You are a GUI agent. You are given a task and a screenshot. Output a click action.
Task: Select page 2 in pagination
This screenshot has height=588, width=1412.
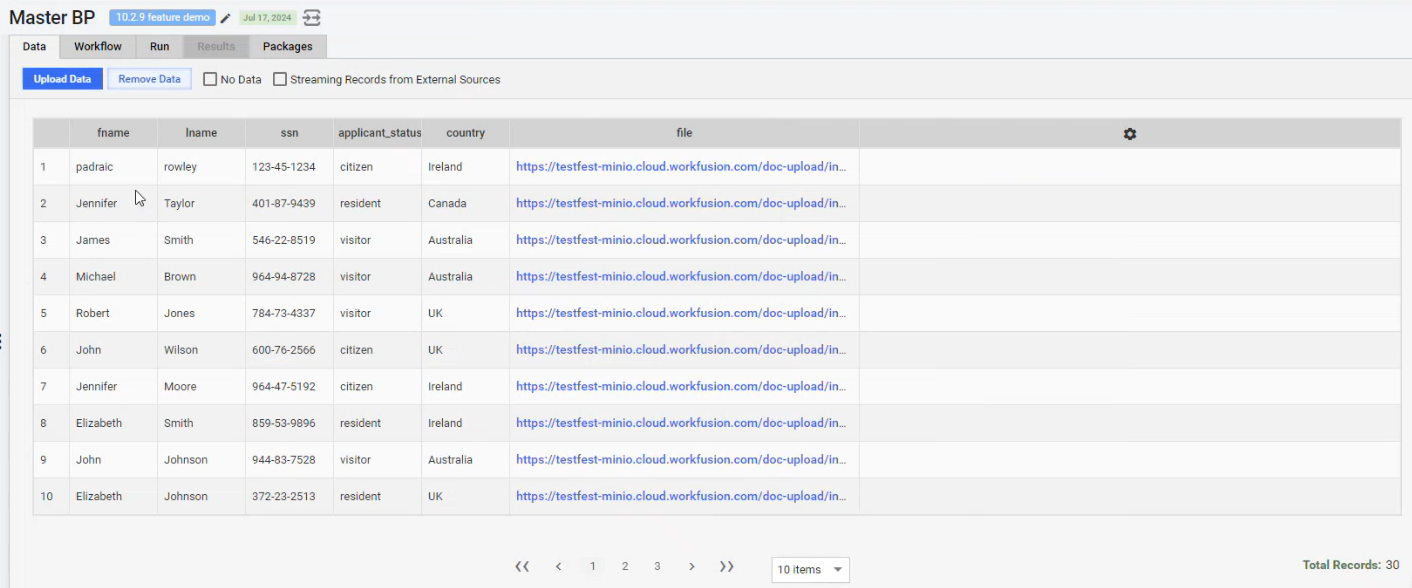(625, 567)
